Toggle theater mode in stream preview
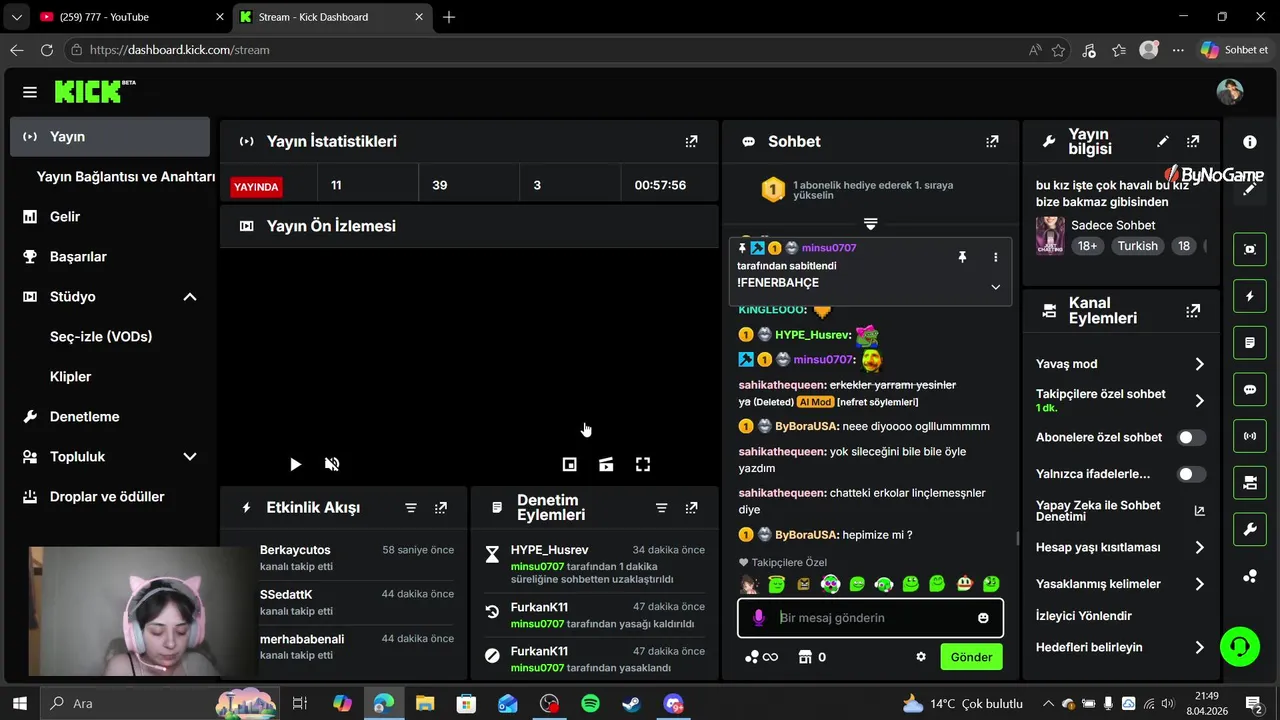 click(x=606, y=464)
